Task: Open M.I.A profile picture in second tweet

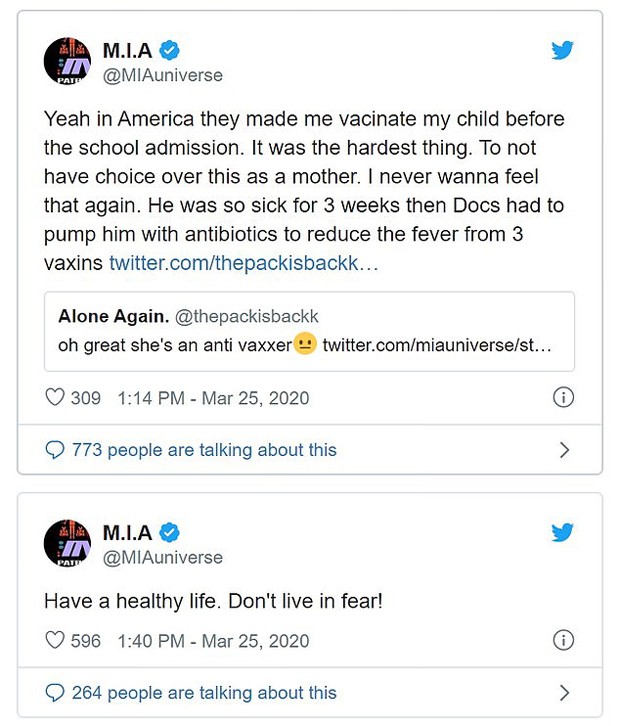Action: tap(67, 543)
